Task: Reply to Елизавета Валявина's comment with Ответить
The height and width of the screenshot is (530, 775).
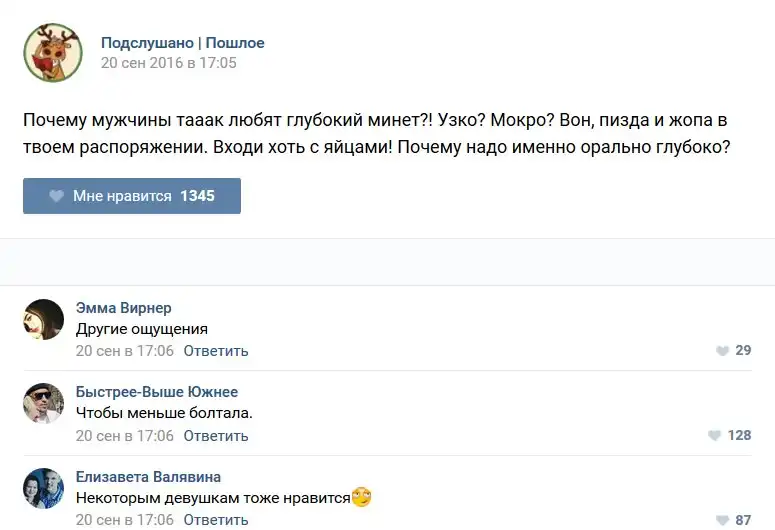Action: tap(216, 520)
